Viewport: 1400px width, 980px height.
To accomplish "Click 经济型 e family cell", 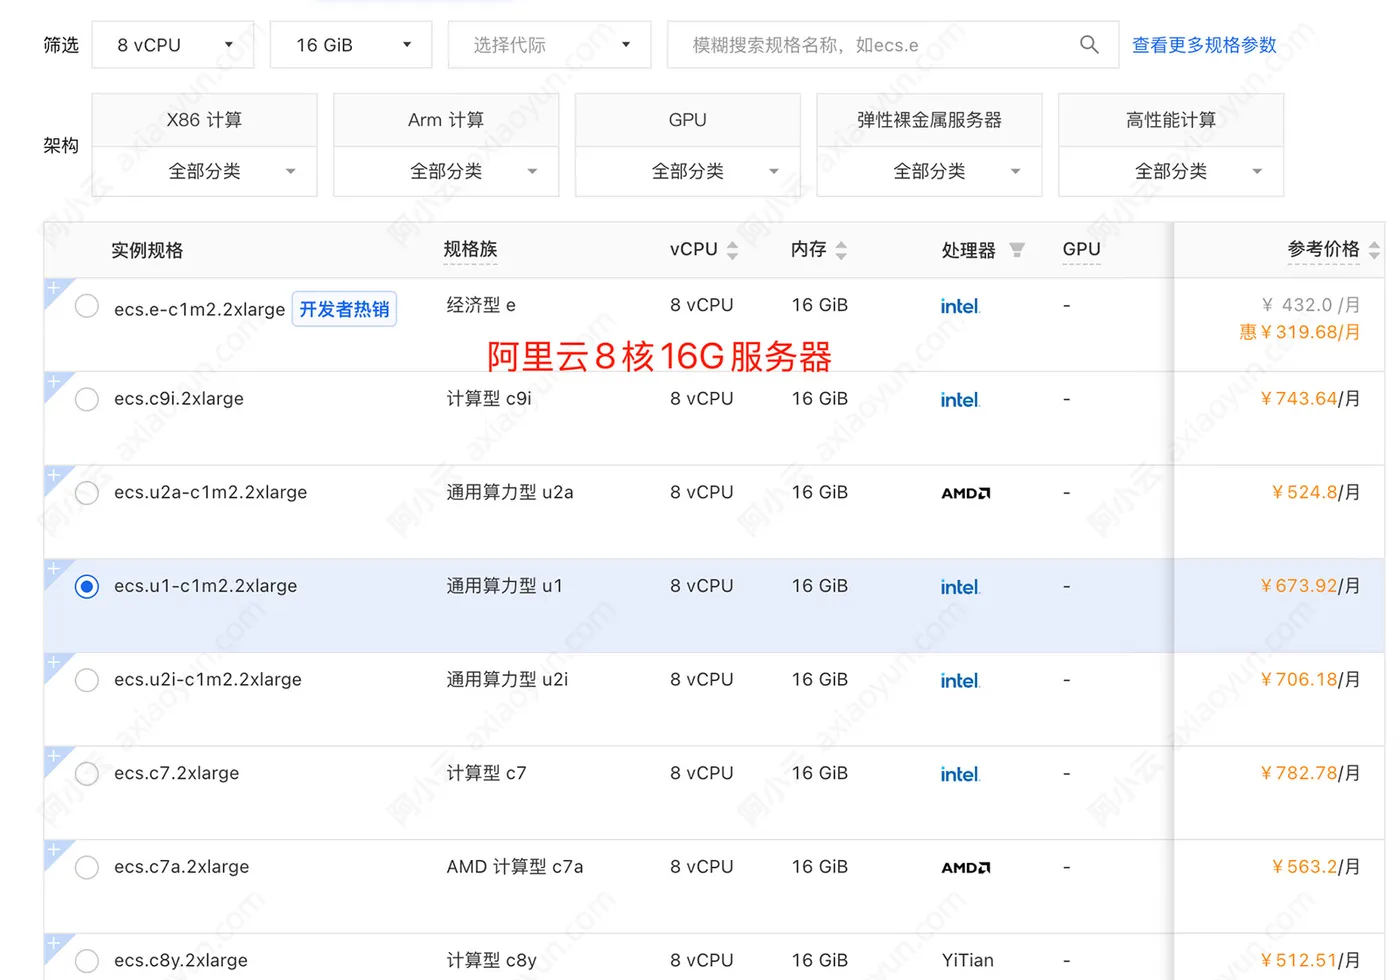I will [481, 305].
